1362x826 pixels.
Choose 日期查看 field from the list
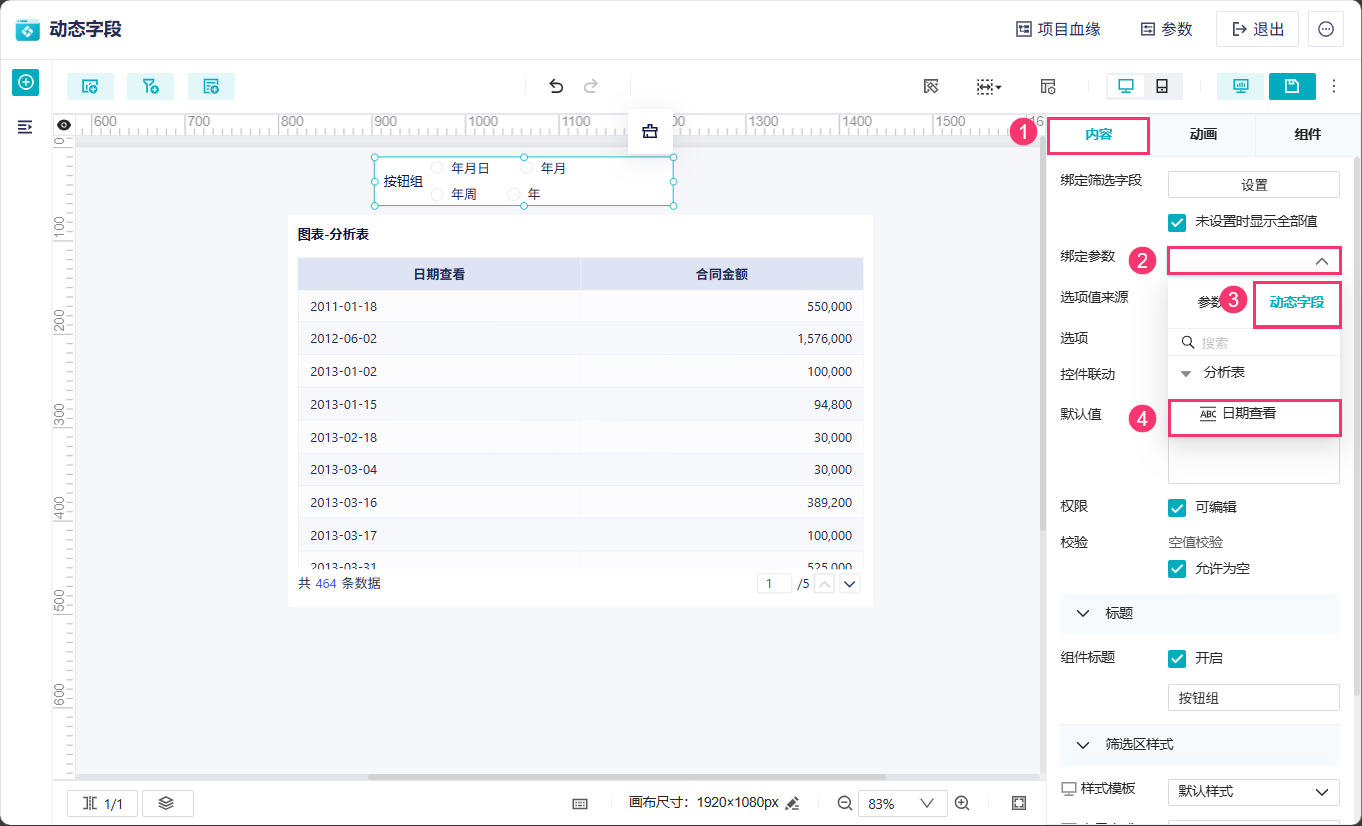coord(1254,414)
